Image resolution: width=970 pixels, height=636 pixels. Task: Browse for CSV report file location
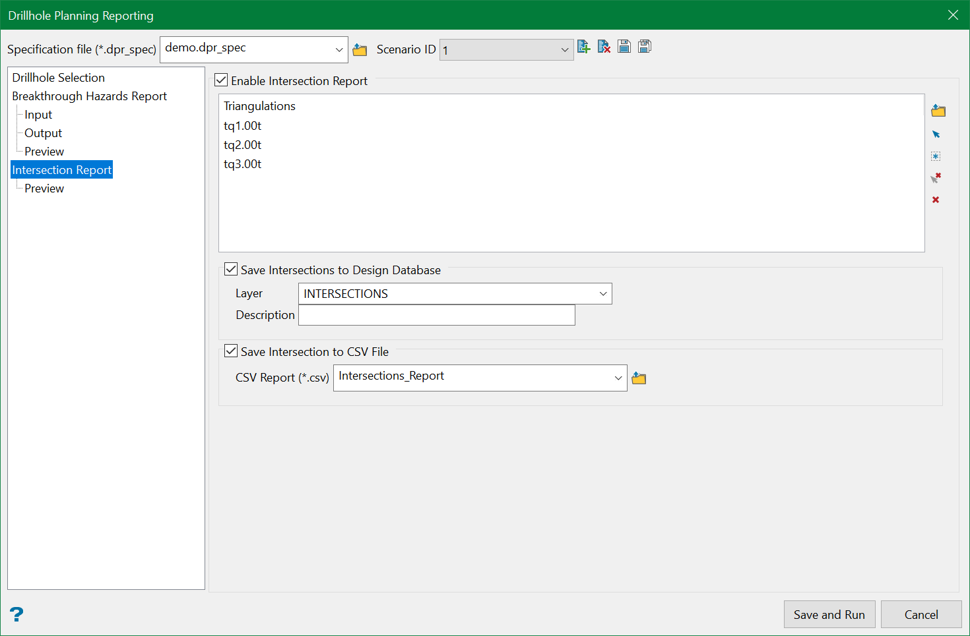tap(639, 378)
